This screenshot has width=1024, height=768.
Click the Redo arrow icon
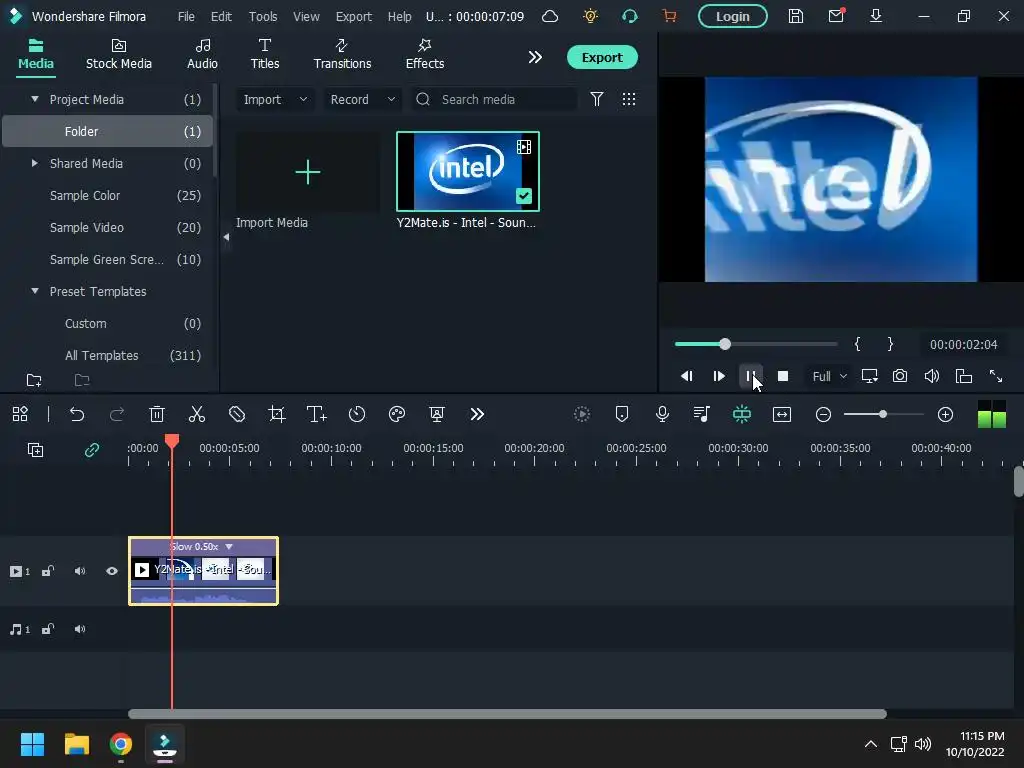click(x=117, y=414)
